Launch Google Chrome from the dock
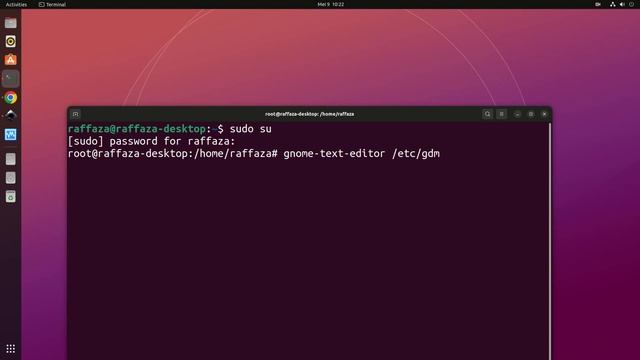 point(11,98)
